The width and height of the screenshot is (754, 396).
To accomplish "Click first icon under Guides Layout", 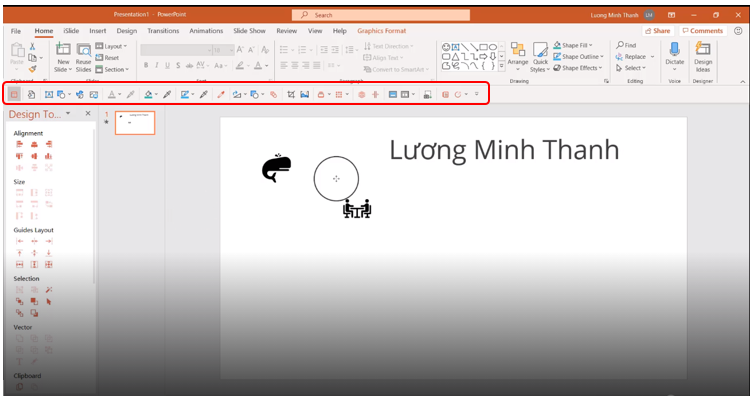I will pyautogui.click(x=19, y=241).
